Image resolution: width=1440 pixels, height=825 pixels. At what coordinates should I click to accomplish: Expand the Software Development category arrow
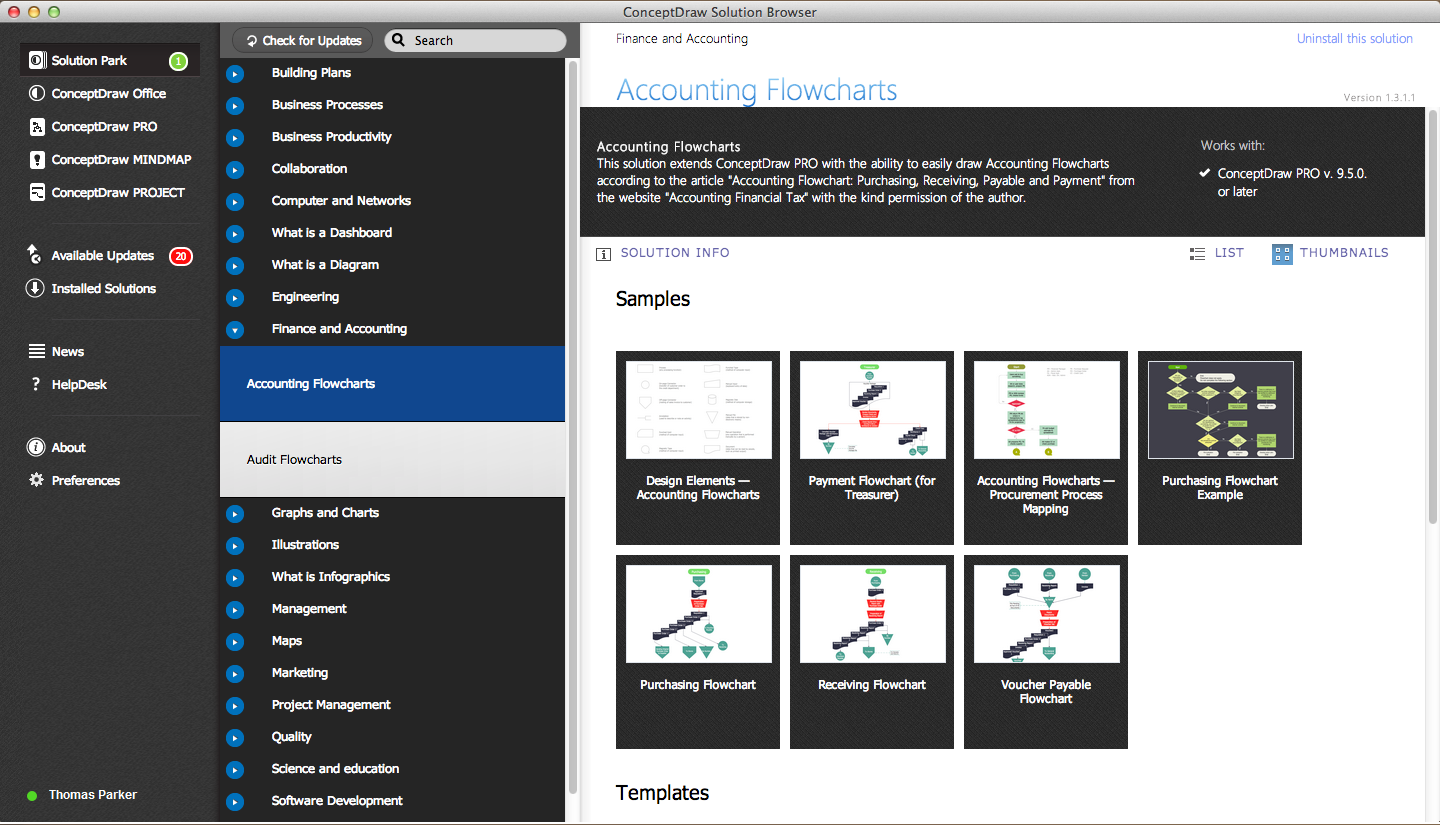tap(235, 802)
